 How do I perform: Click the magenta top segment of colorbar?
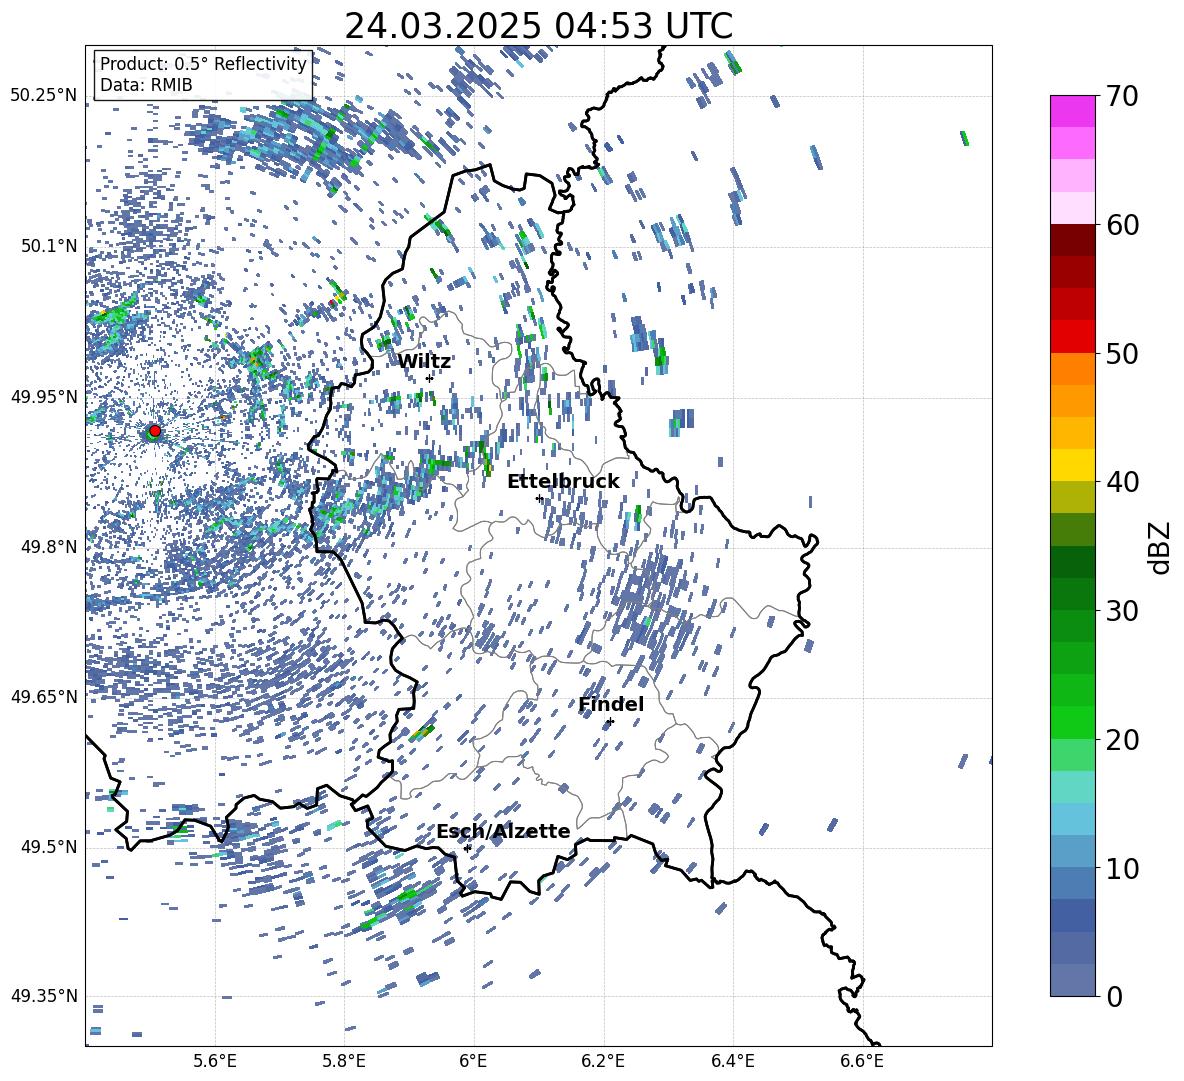1072,111
